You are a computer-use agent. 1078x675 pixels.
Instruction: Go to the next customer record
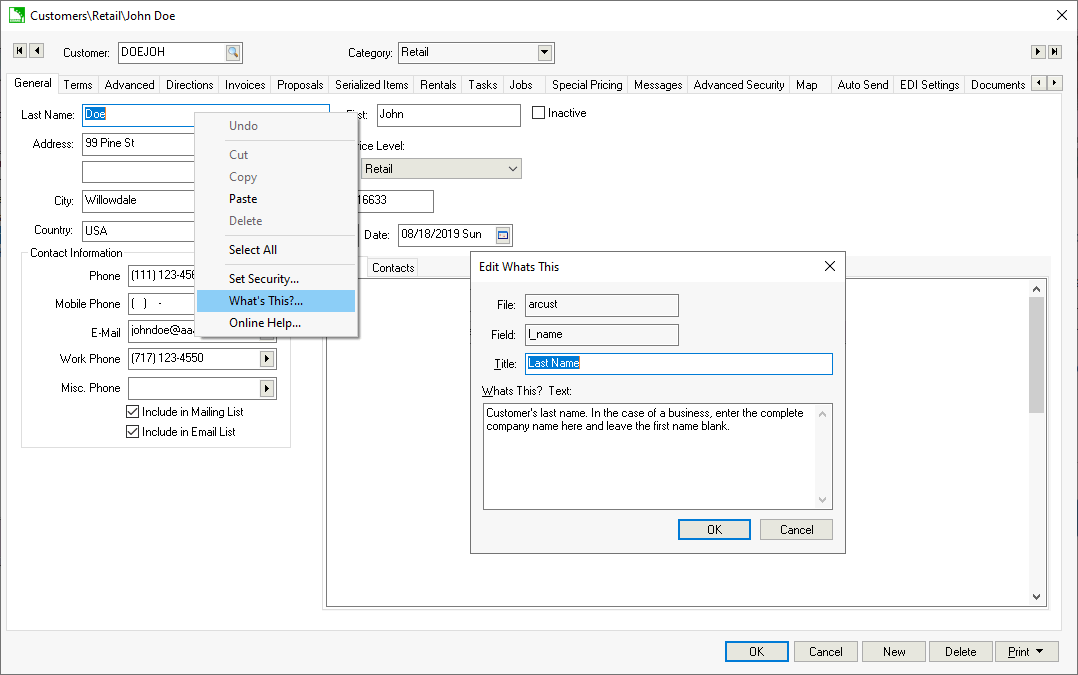(x=1038, y=51)
